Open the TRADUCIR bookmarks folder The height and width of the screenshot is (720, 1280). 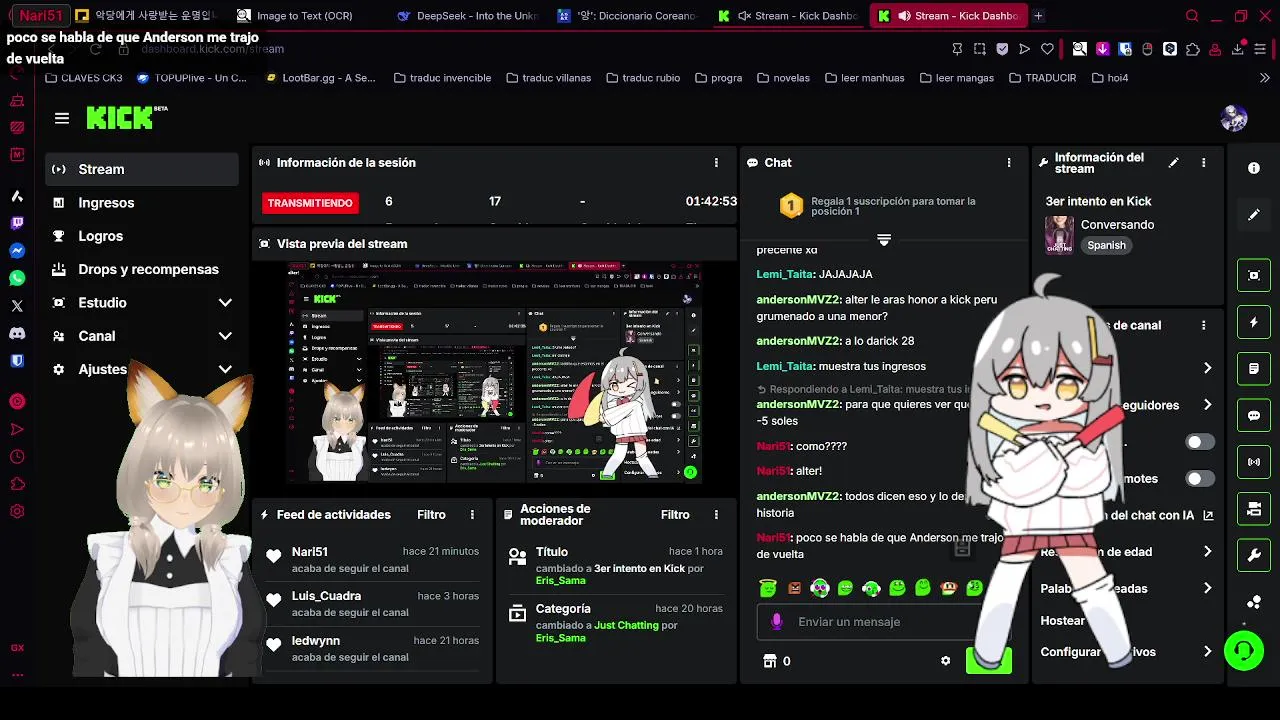click(1042, 78)
